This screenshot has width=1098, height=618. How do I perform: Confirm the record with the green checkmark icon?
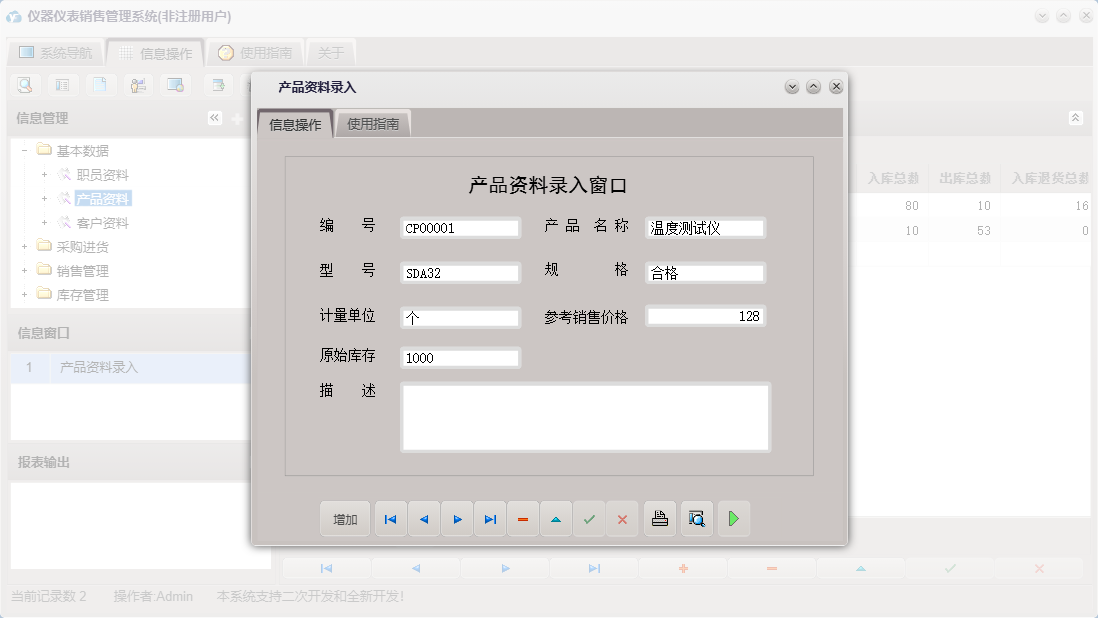coord(589,518)
